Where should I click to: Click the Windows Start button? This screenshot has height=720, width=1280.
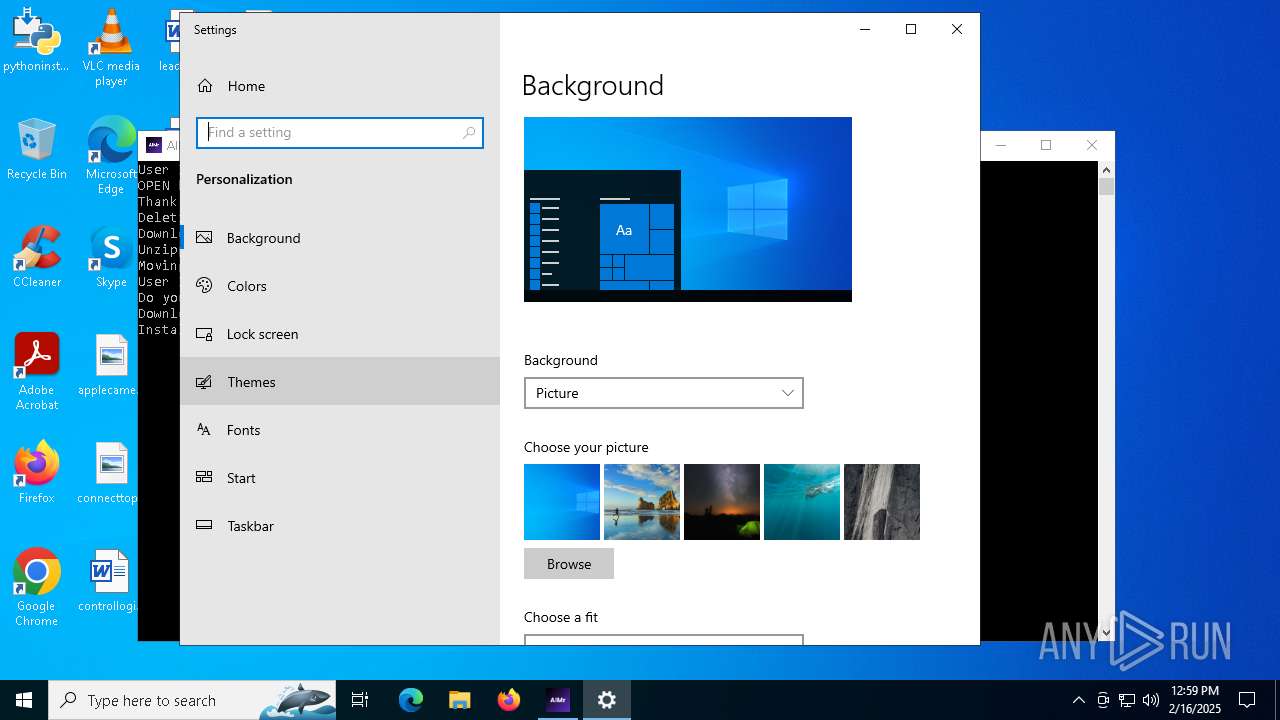pos(24,700)
